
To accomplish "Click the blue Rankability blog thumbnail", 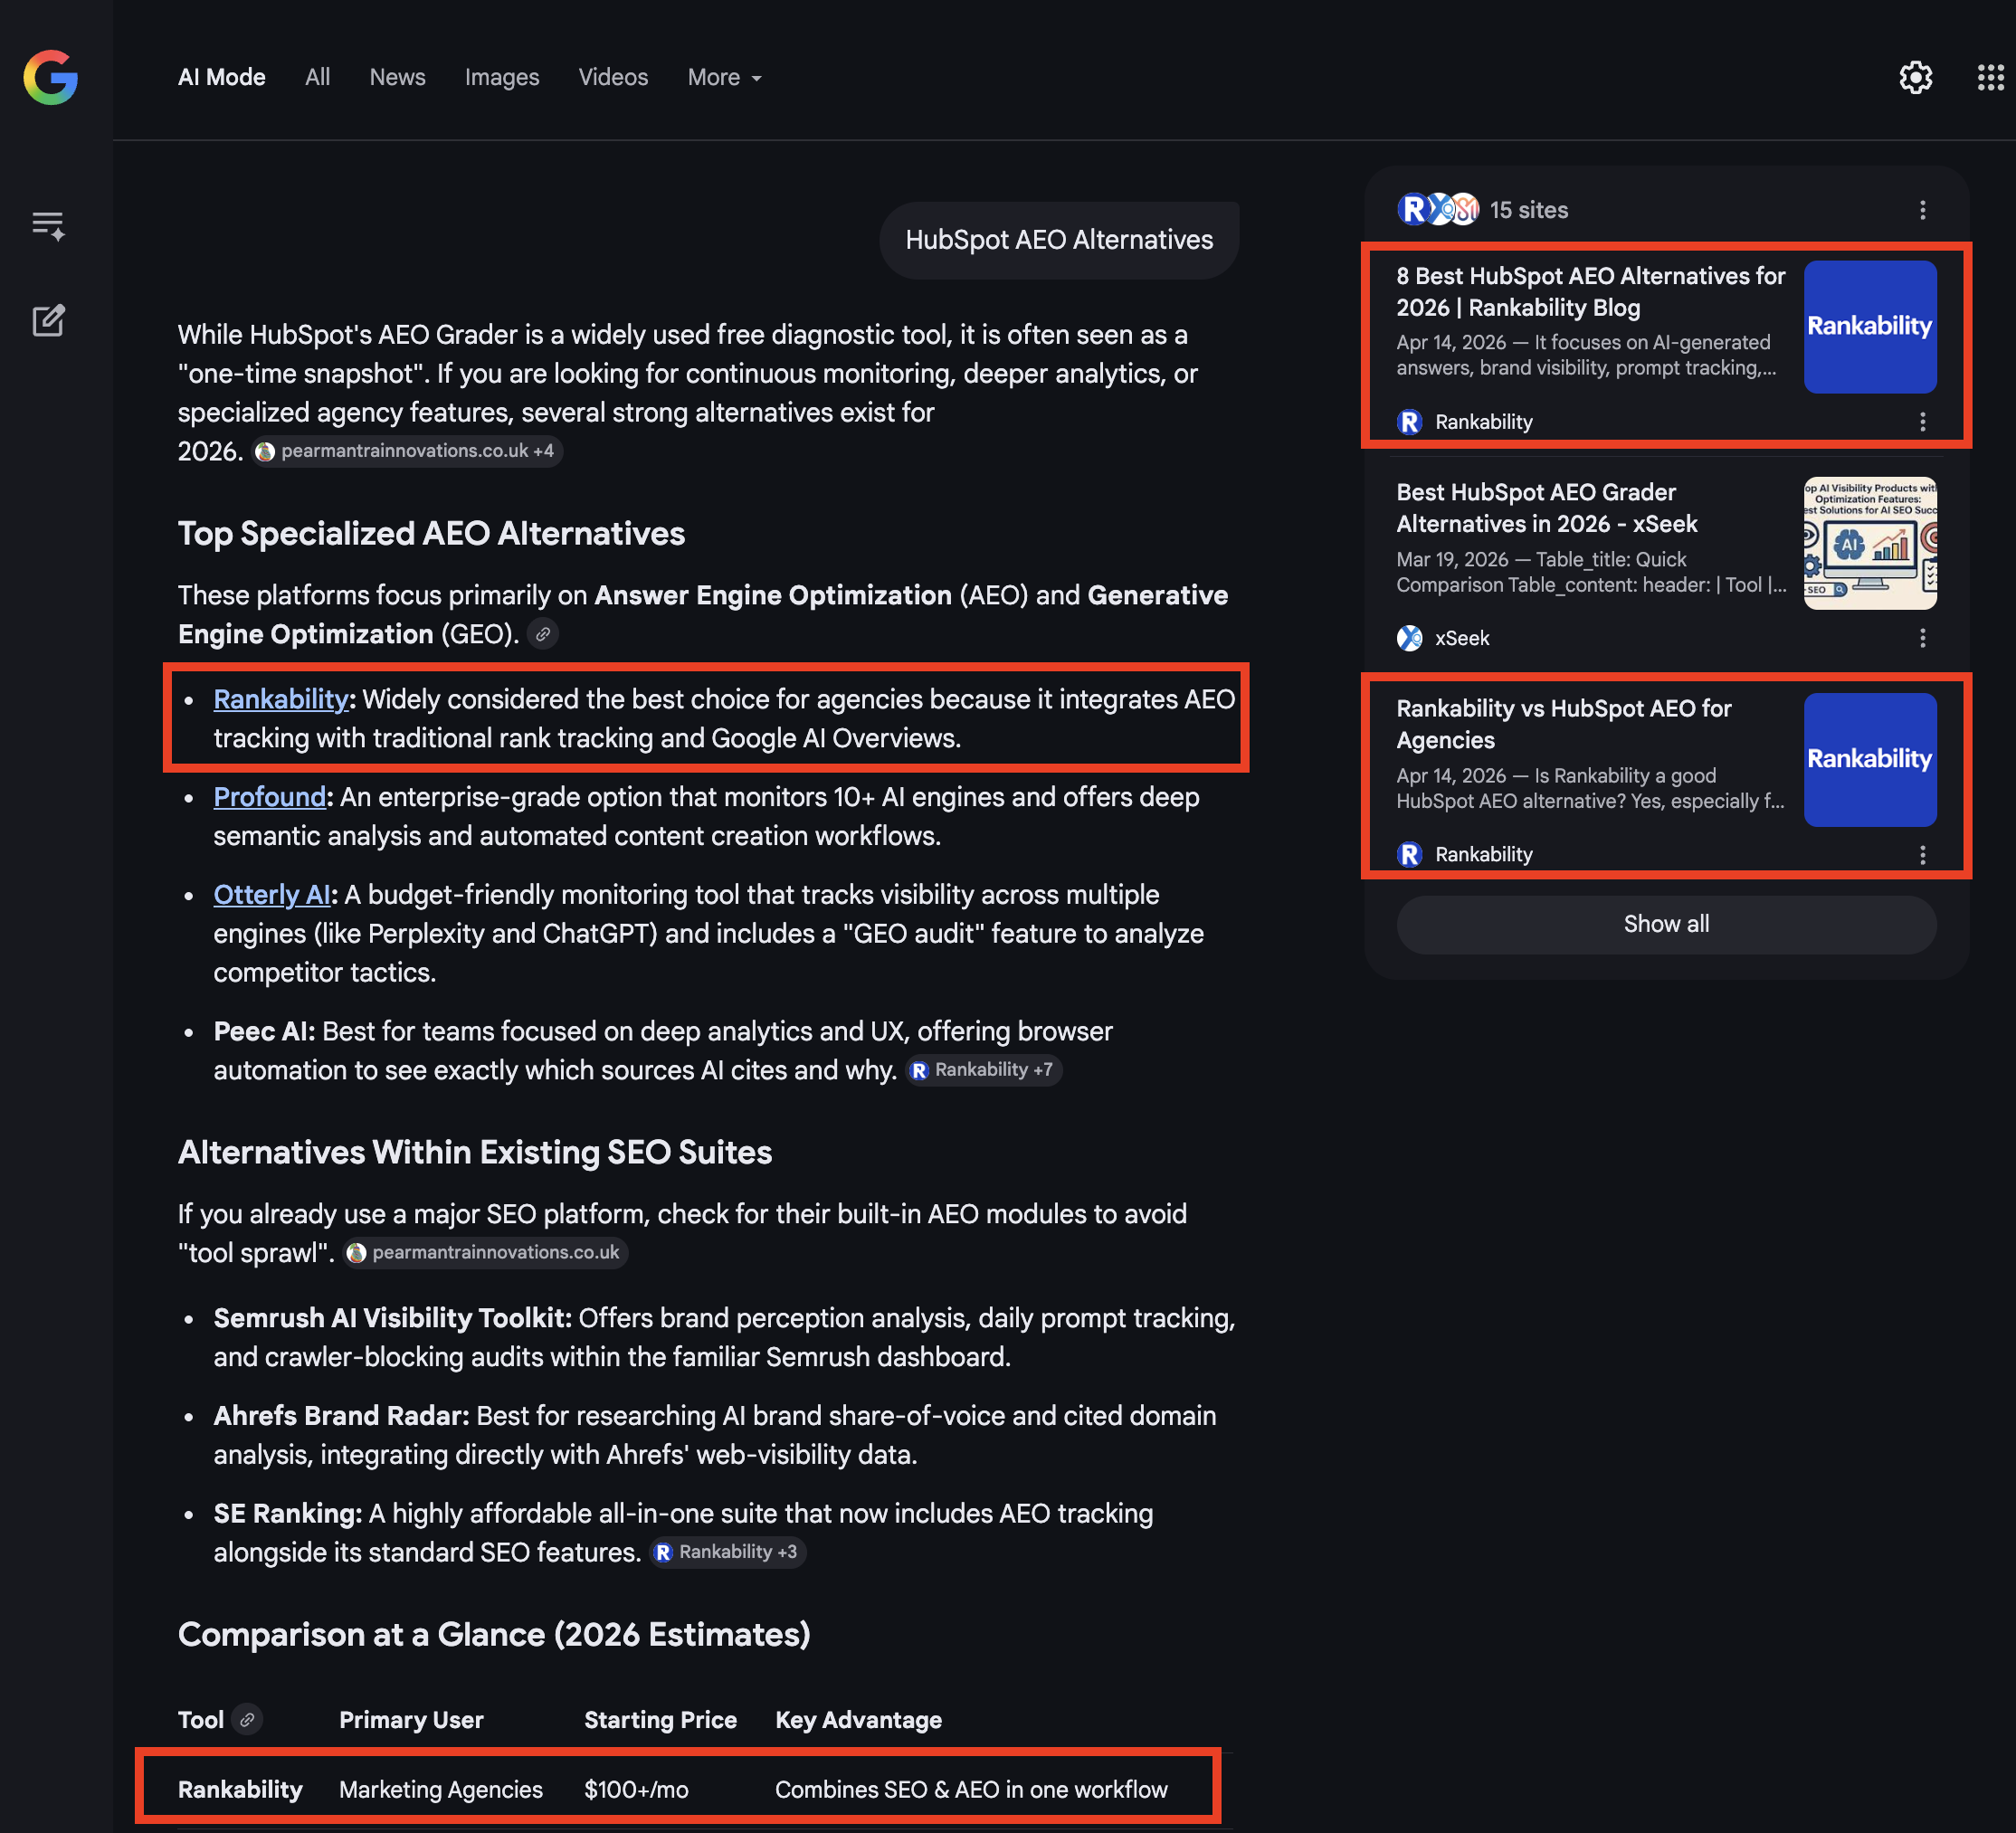I will (x=1869, y=326).
